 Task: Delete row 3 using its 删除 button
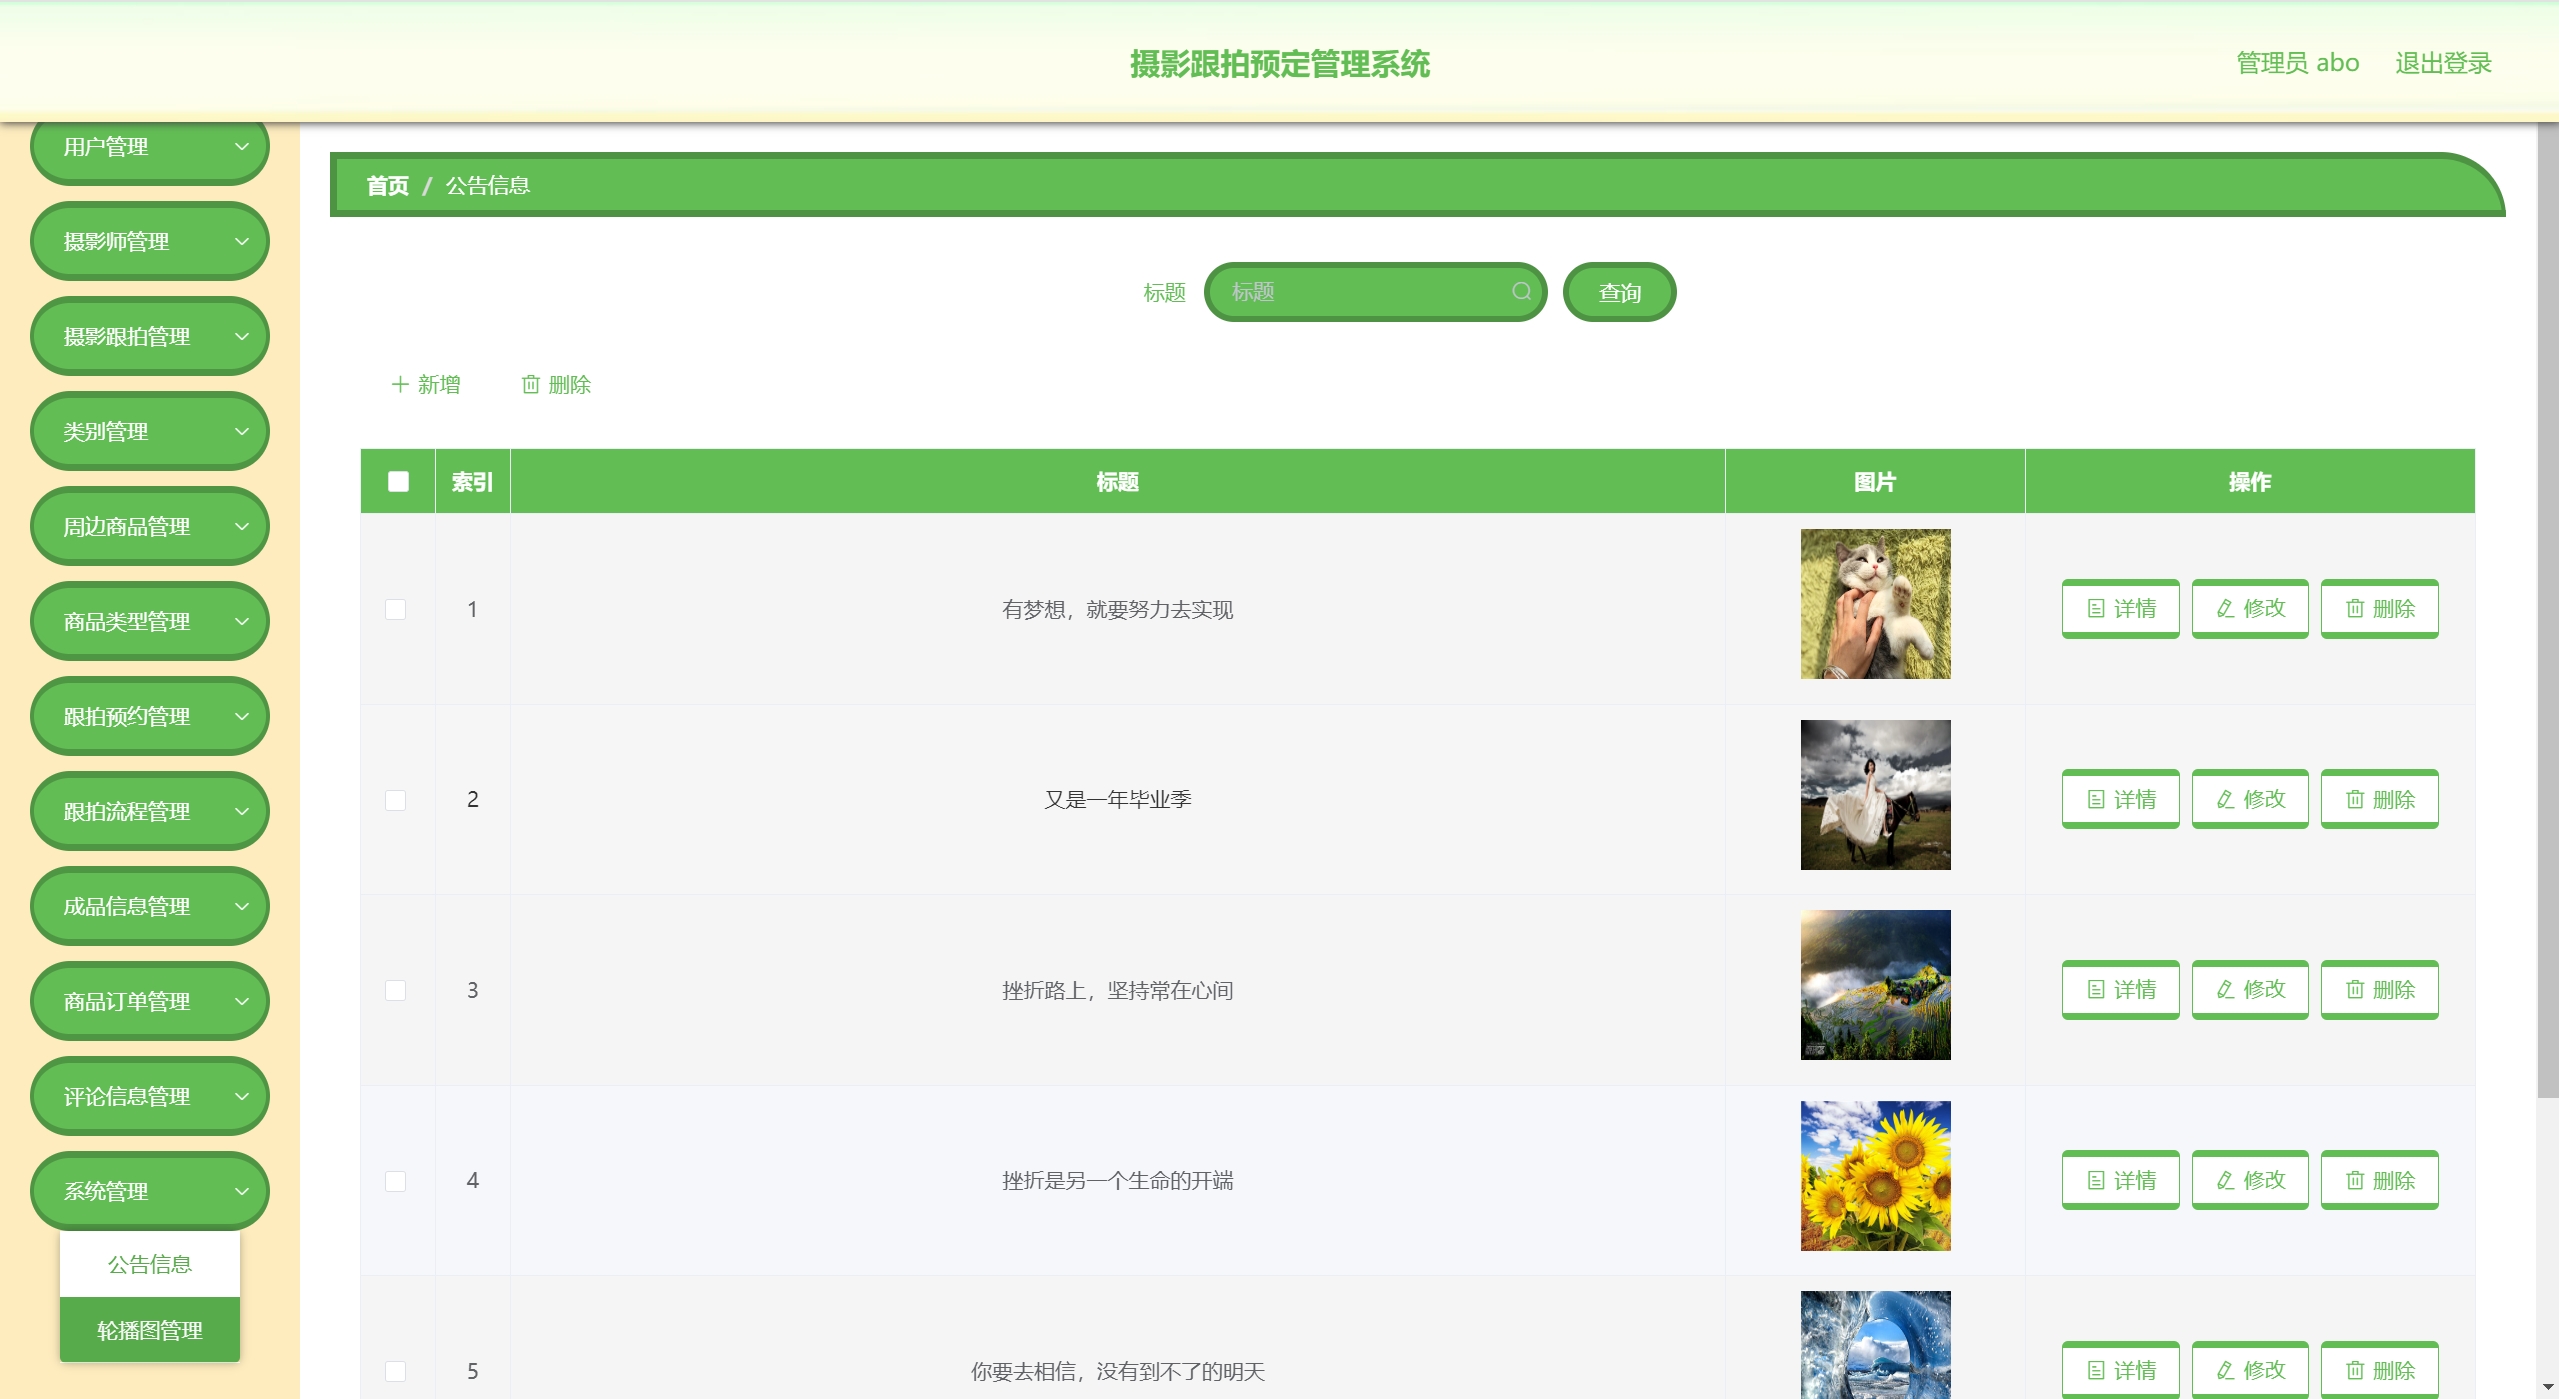(2379, 989)
